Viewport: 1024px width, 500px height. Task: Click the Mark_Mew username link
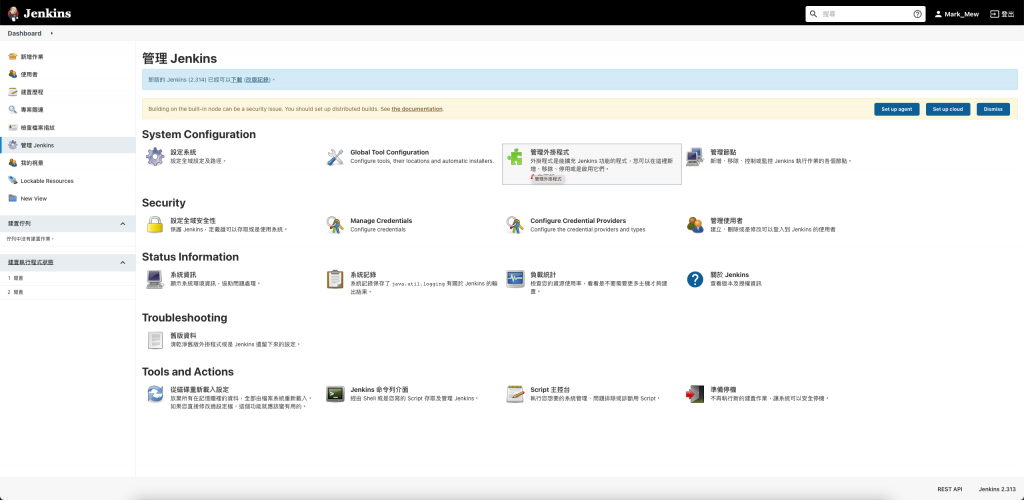(x=961, y=14)
